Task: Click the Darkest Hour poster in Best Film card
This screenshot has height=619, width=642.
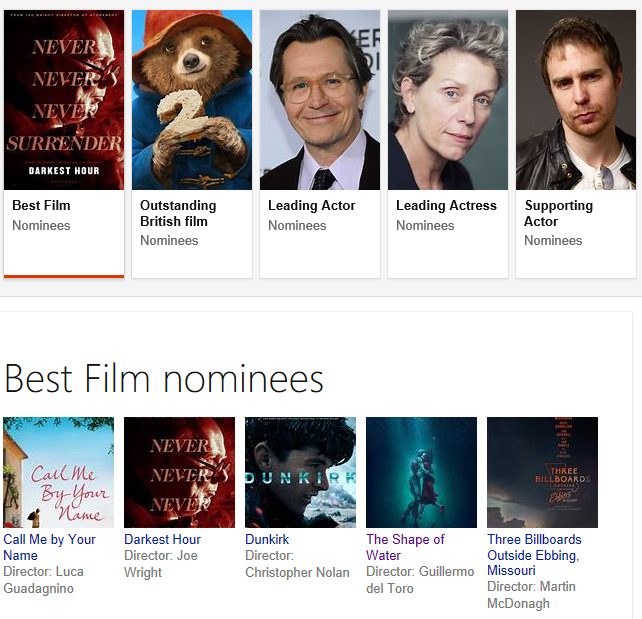Action: click(x=64, y=100)
